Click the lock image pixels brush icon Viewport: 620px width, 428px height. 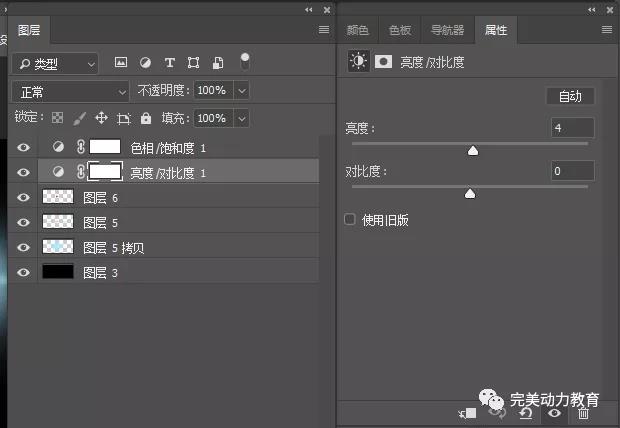(x=79, y=118)
